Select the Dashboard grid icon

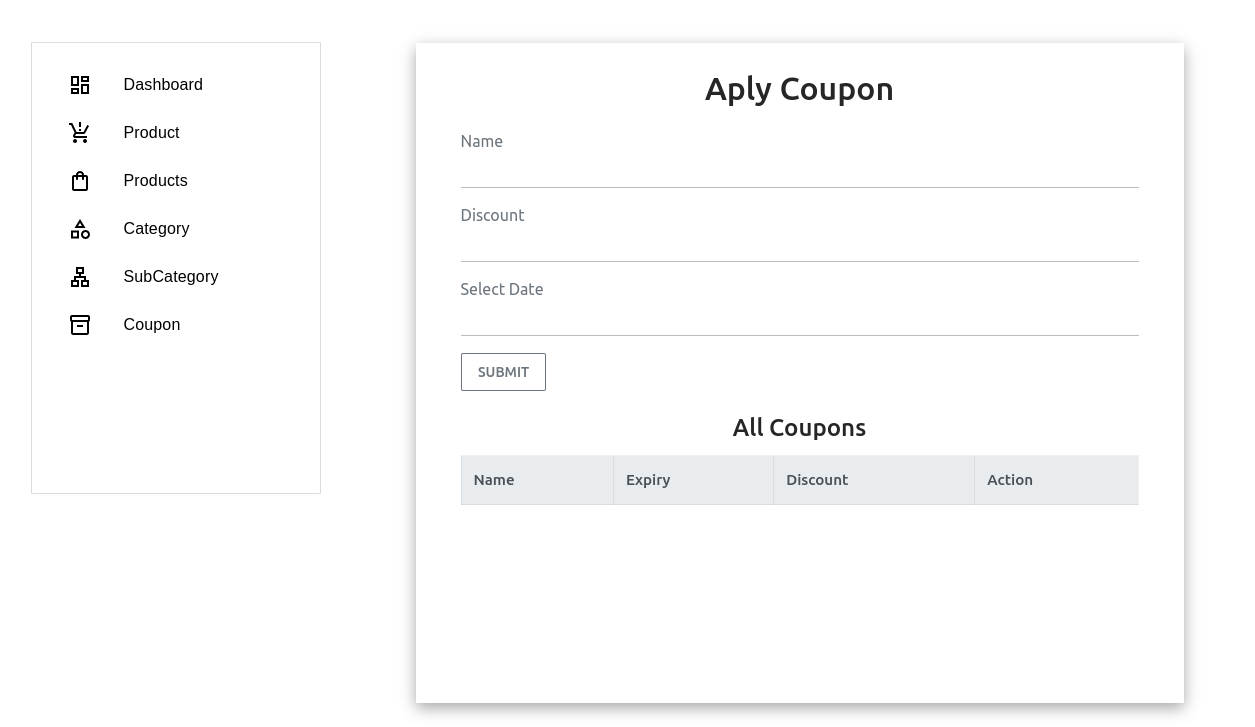pyautogui.click(x=80, y=85)
